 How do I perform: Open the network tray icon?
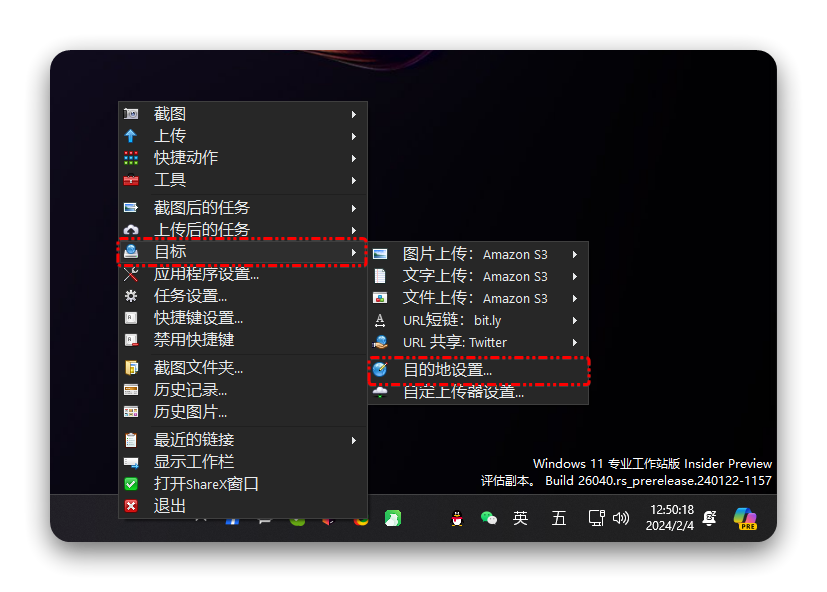(x=597, y=518)
